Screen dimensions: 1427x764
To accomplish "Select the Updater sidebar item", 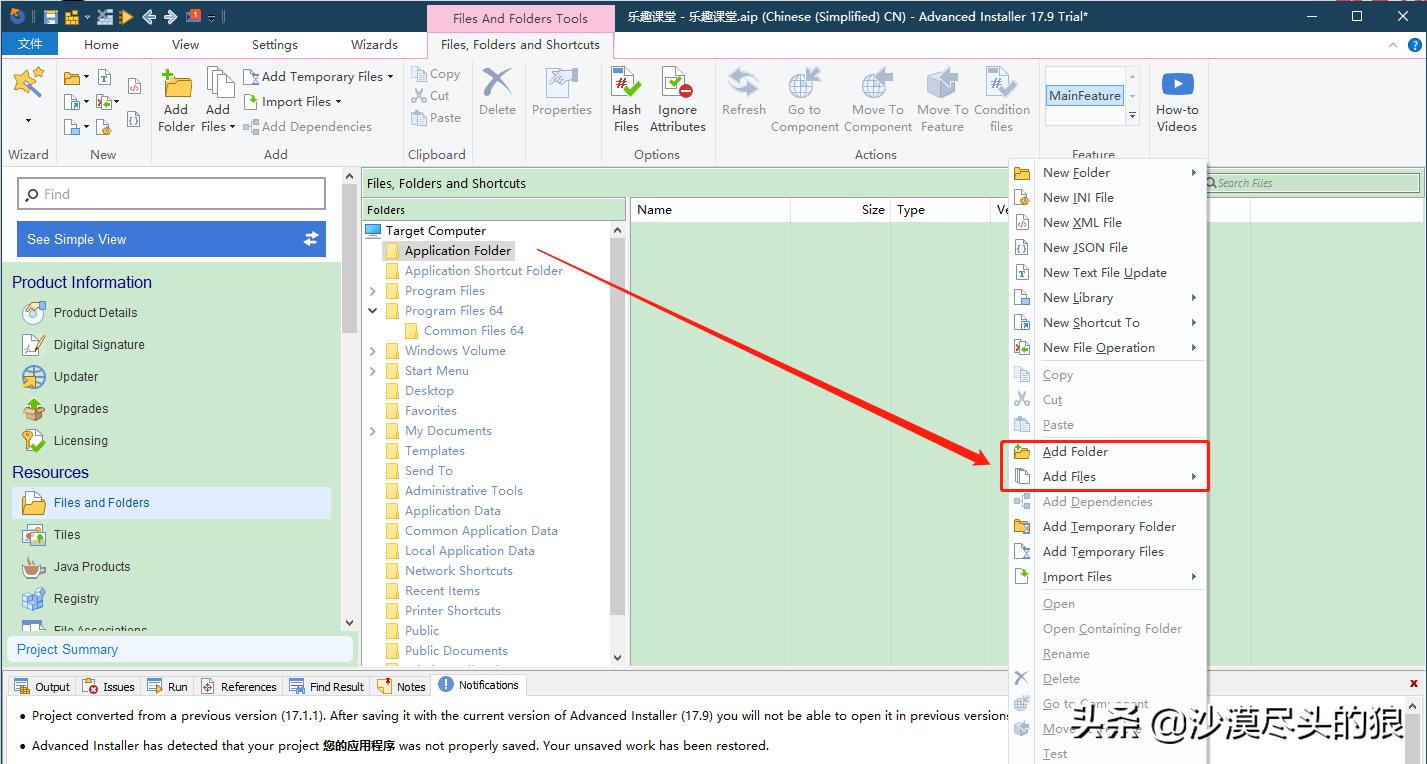I will [75, 376].
